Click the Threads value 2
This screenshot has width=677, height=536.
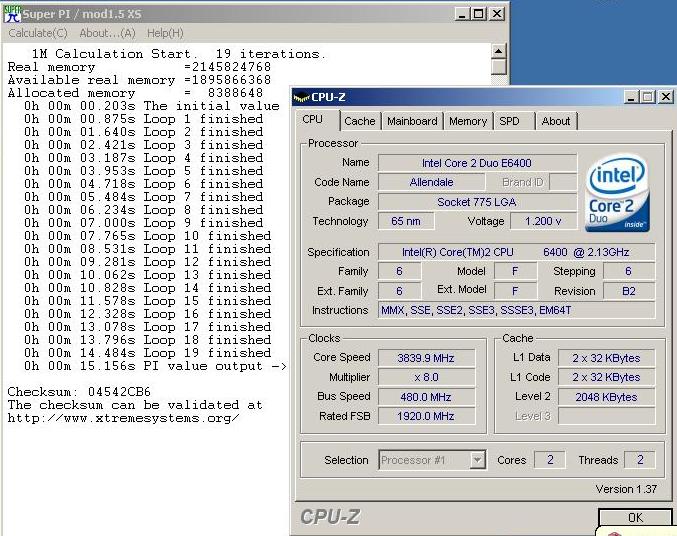(640, 460)
